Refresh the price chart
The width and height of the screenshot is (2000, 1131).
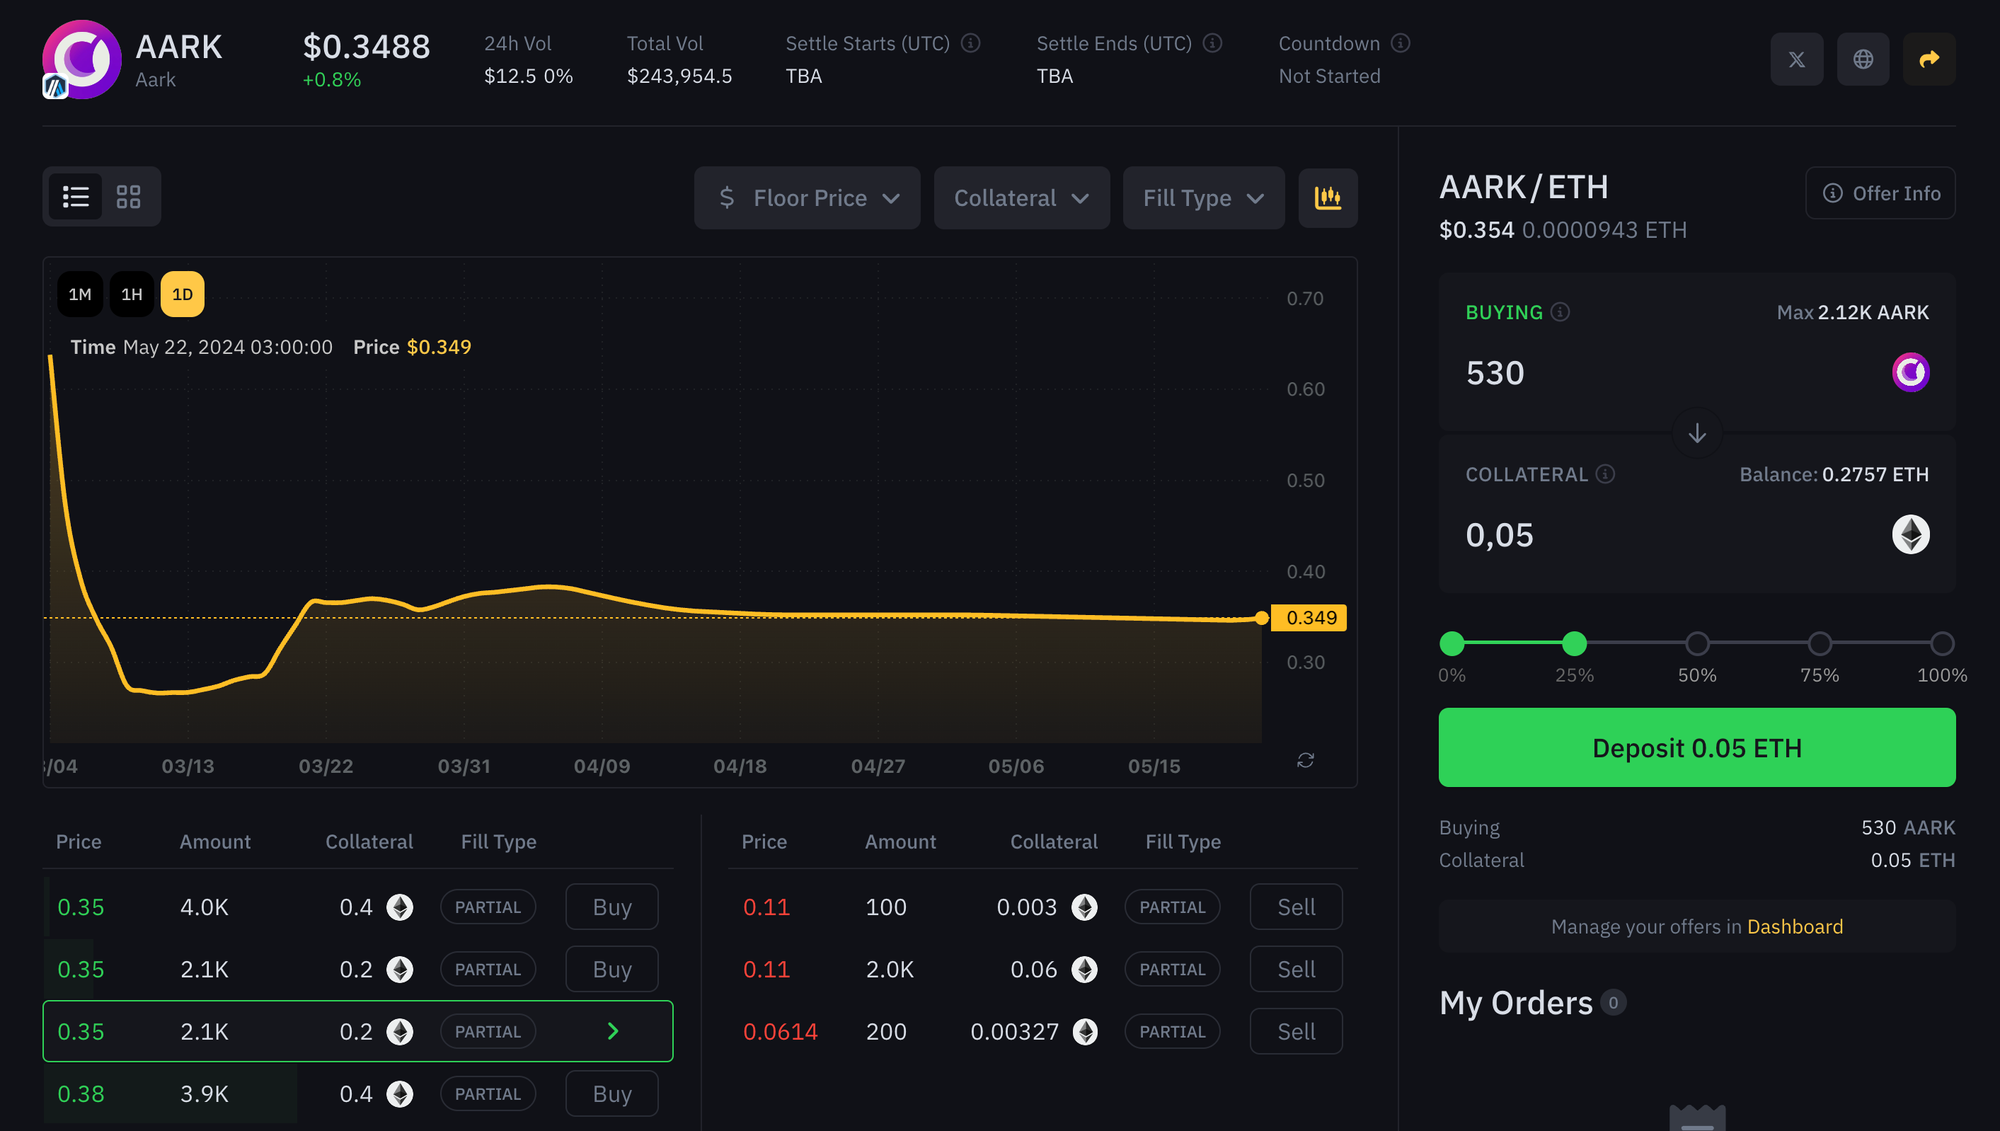click(1305, 760)
